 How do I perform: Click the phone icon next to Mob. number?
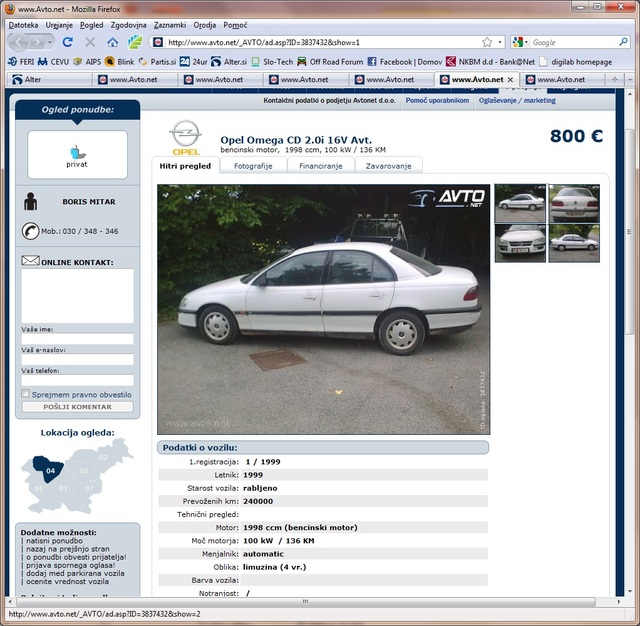coord(30,231)
